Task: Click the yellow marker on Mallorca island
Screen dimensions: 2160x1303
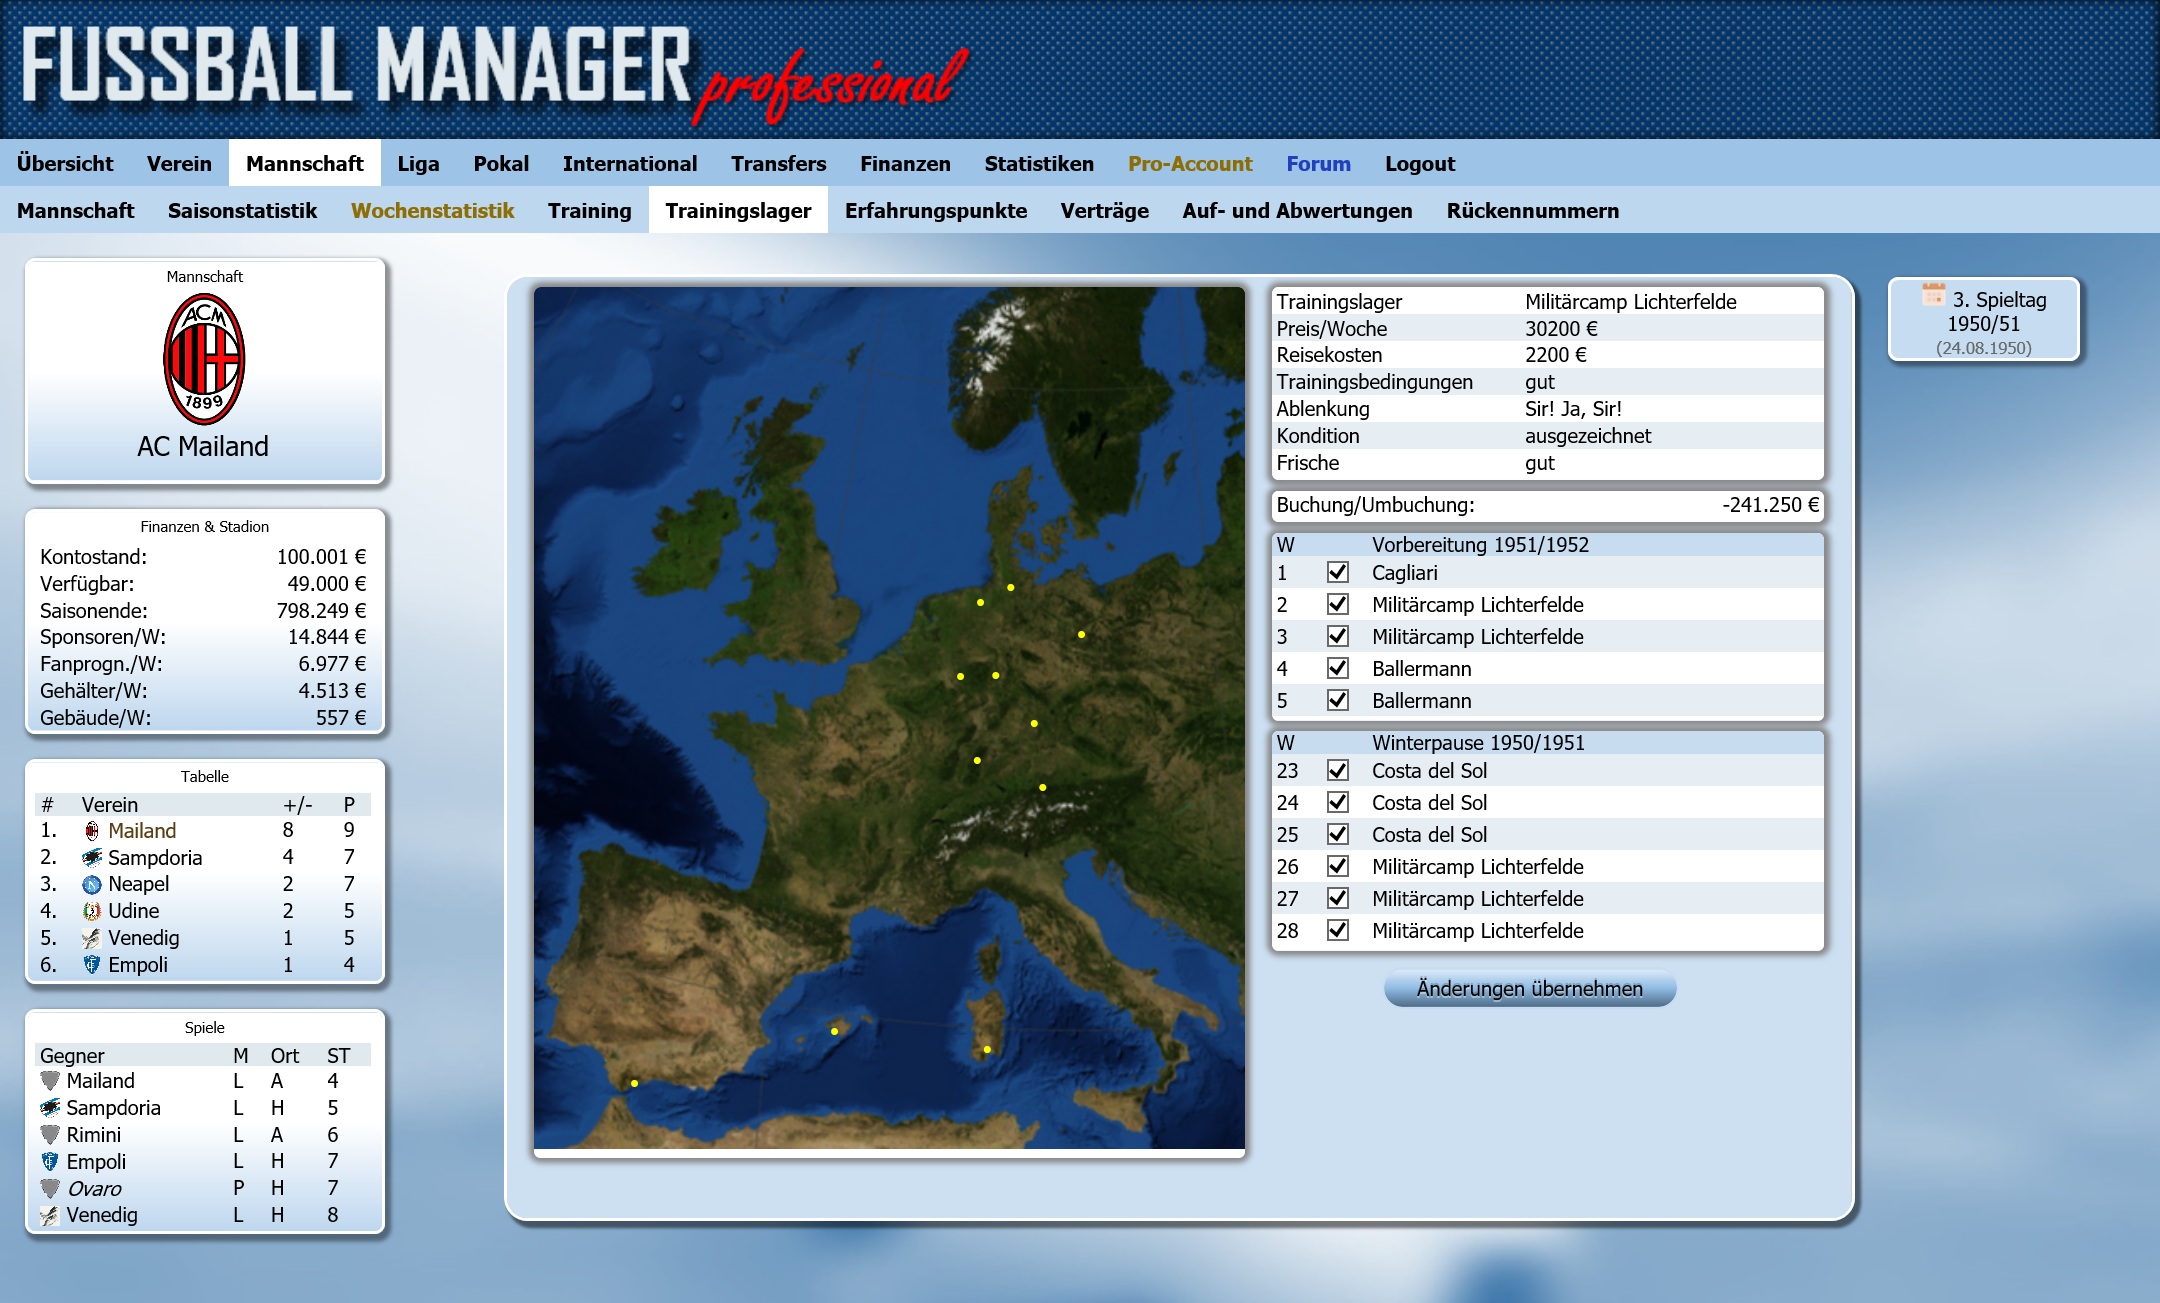Action: [x=835, y=1031]
